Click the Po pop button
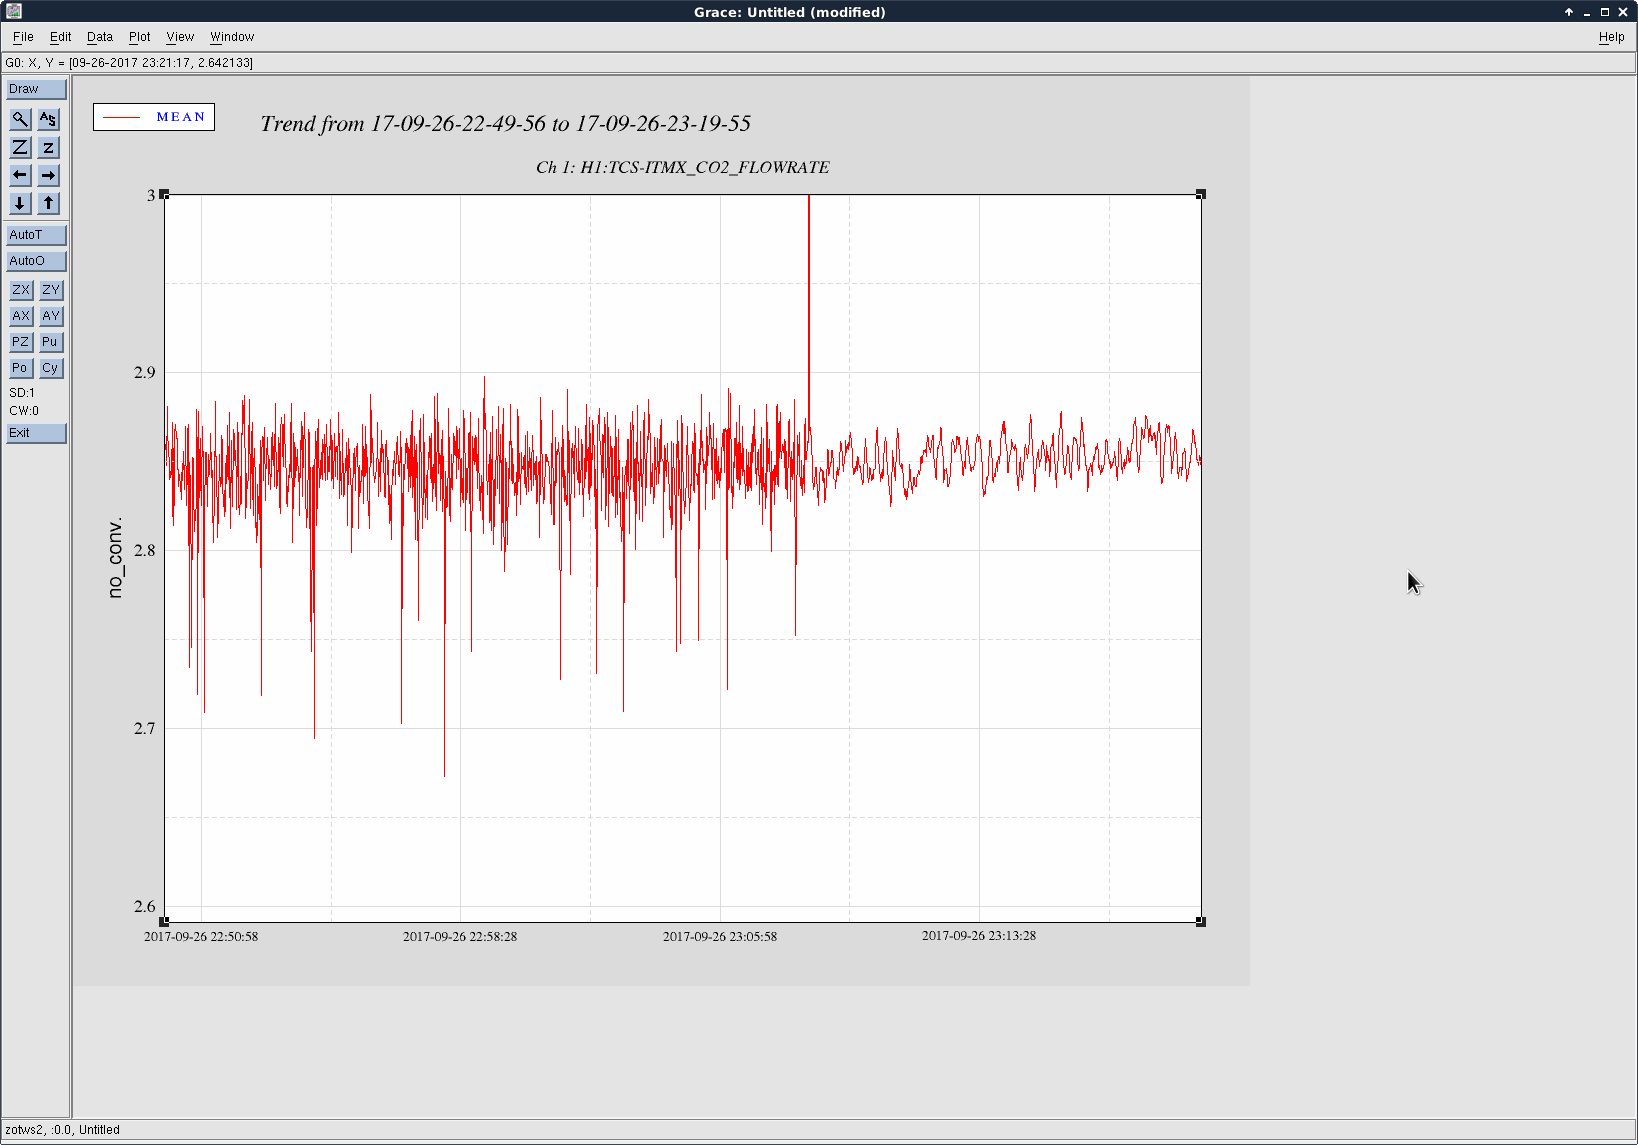 click(x=21, y=368)
